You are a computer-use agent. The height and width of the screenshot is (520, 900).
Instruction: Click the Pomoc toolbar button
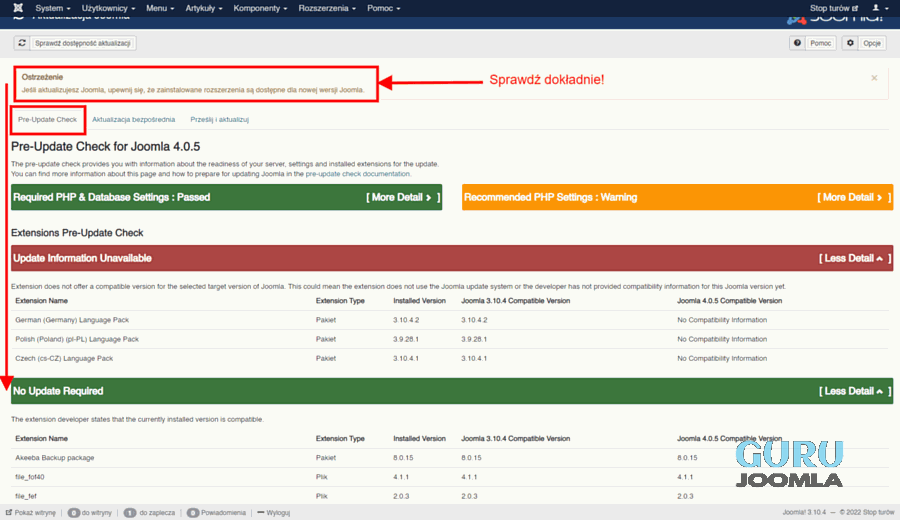tap(820, 43)
